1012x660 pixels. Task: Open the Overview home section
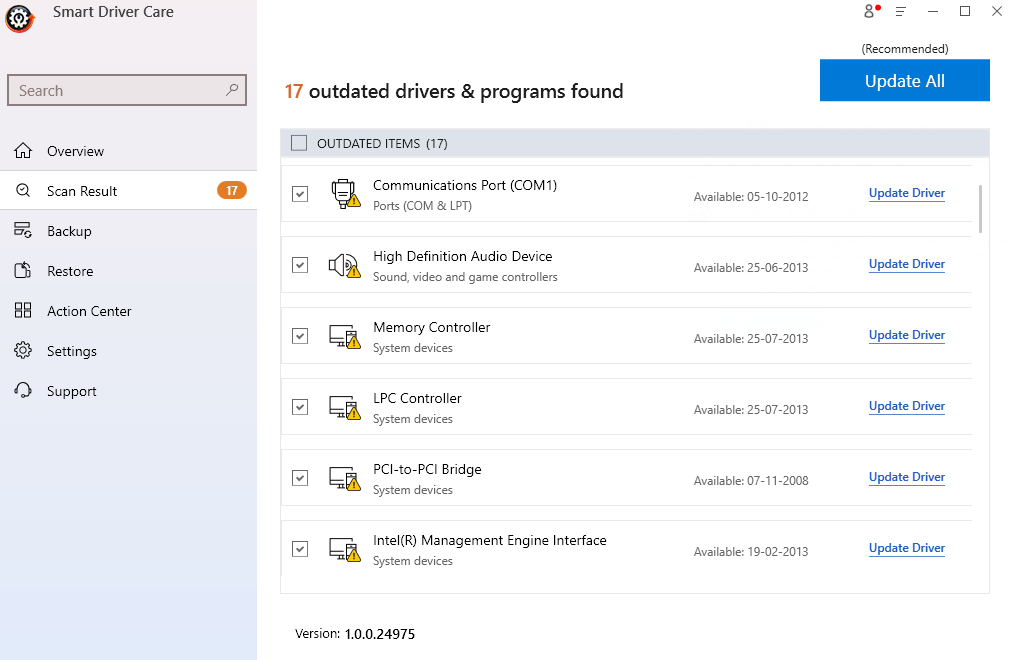75,151
